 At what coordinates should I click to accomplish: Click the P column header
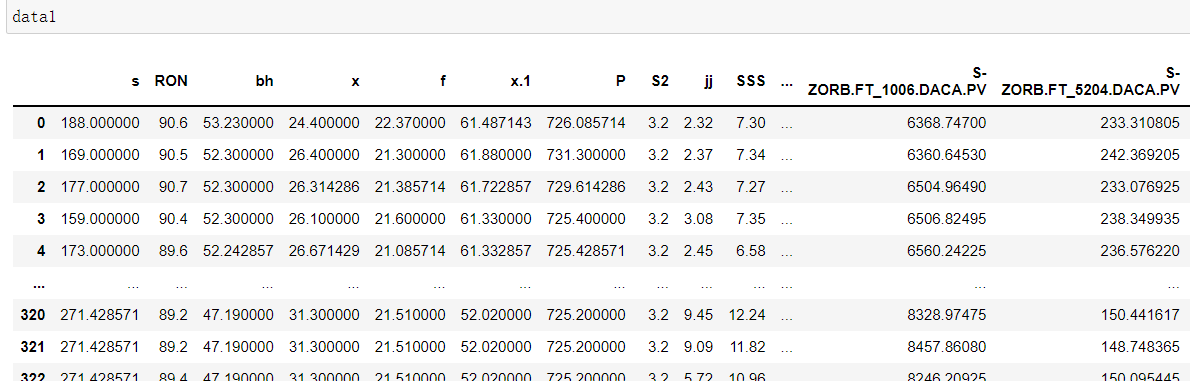coord(621,80)
